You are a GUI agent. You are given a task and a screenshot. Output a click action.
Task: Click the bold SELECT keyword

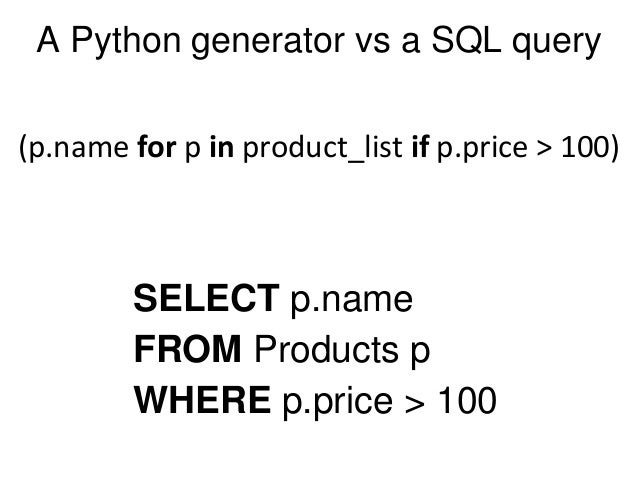click(206, 299)
